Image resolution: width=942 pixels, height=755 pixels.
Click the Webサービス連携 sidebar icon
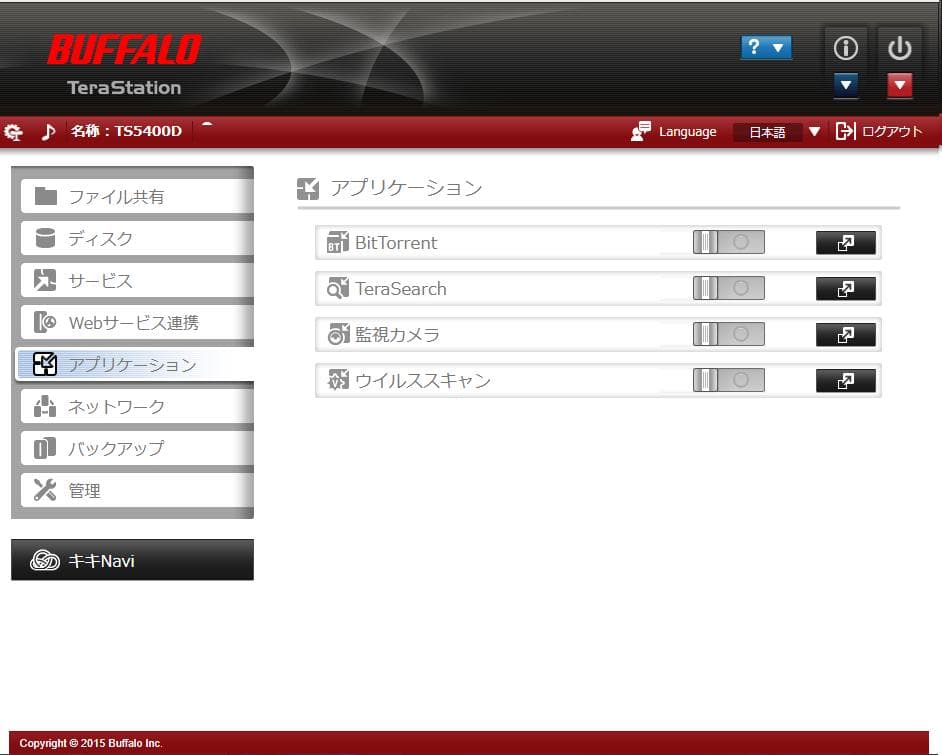[x=45, y=322]
